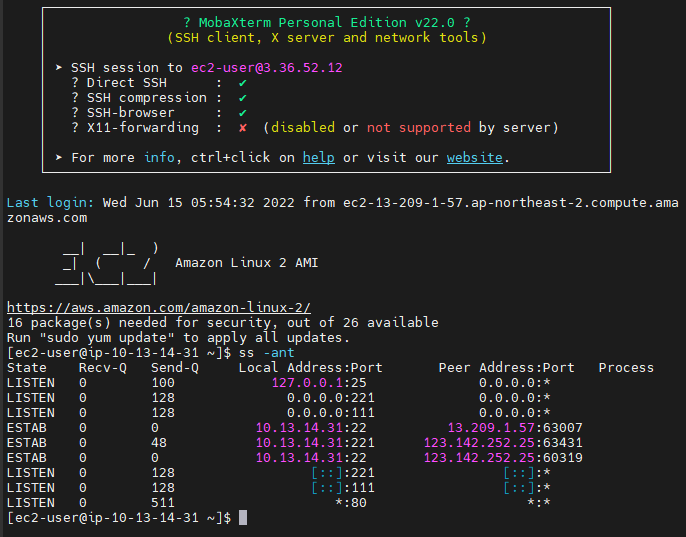The height and width of the screenshot is (537, 686).
Task: Click the 'ss -ant' command text
Action: tap(266, 353)
